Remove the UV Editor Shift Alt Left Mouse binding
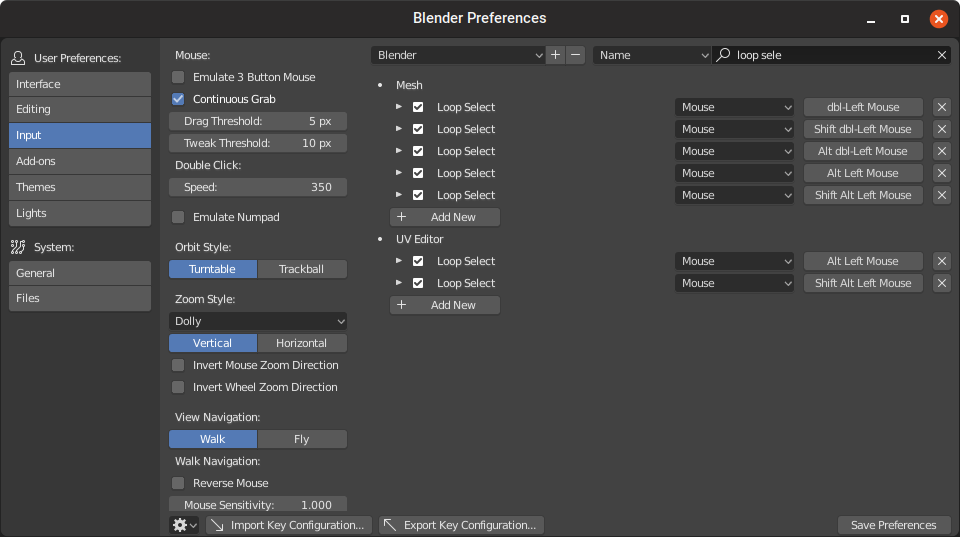 (x=942, y=284)
